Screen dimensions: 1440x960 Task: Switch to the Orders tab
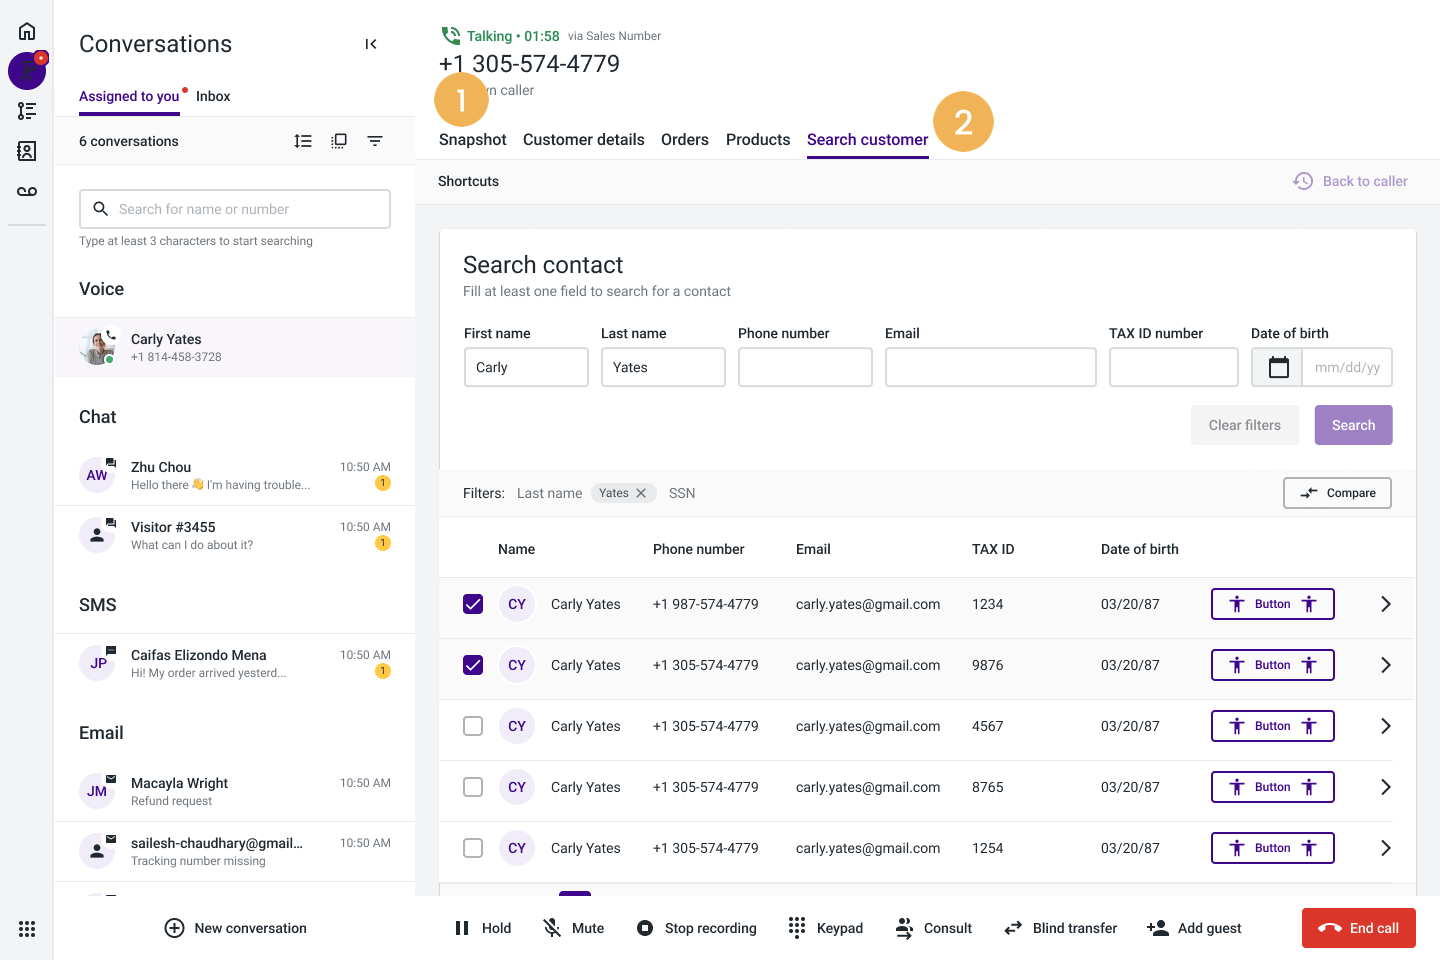click(684, 140)
